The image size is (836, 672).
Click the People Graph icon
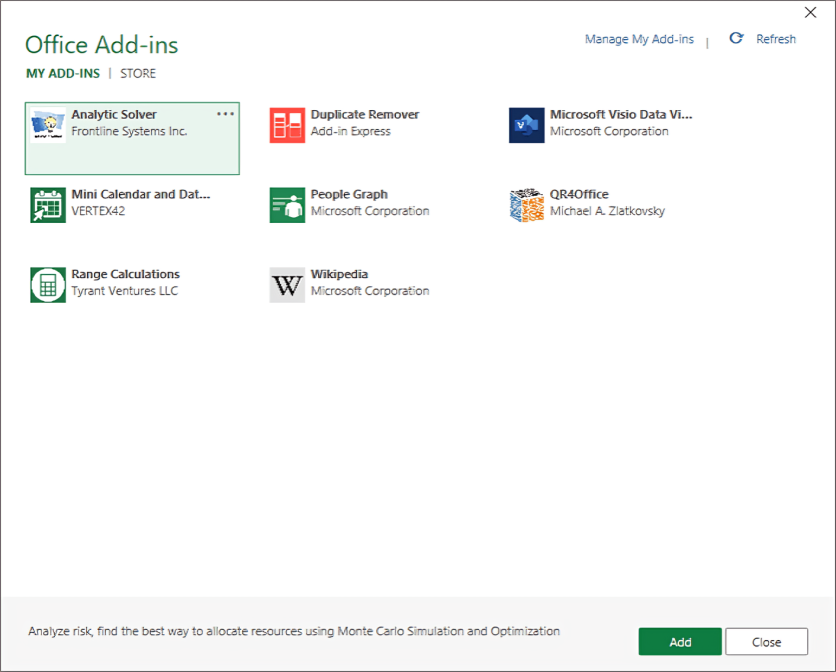coord(287,205)
